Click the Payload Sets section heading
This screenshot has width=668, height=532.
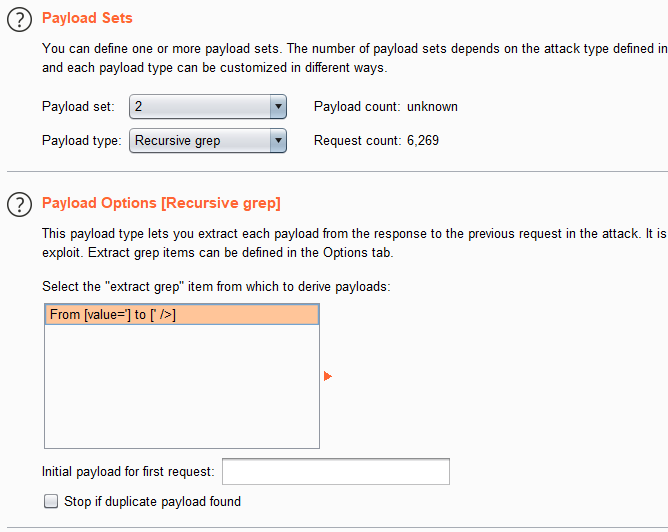click(87, 18)
